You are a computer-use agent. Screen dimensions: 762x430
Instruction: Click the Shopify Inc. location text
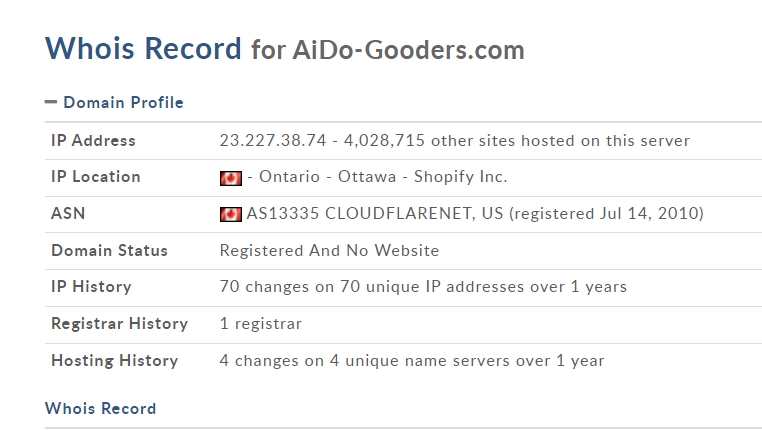click(x=460, y=177)
